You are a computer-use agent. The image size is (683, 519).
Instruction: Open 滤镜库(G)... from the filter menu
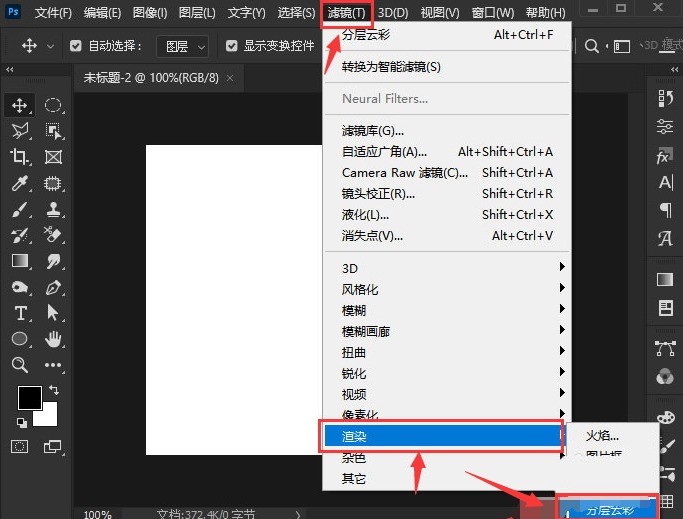pyautogui.click(x=447, y=130)
